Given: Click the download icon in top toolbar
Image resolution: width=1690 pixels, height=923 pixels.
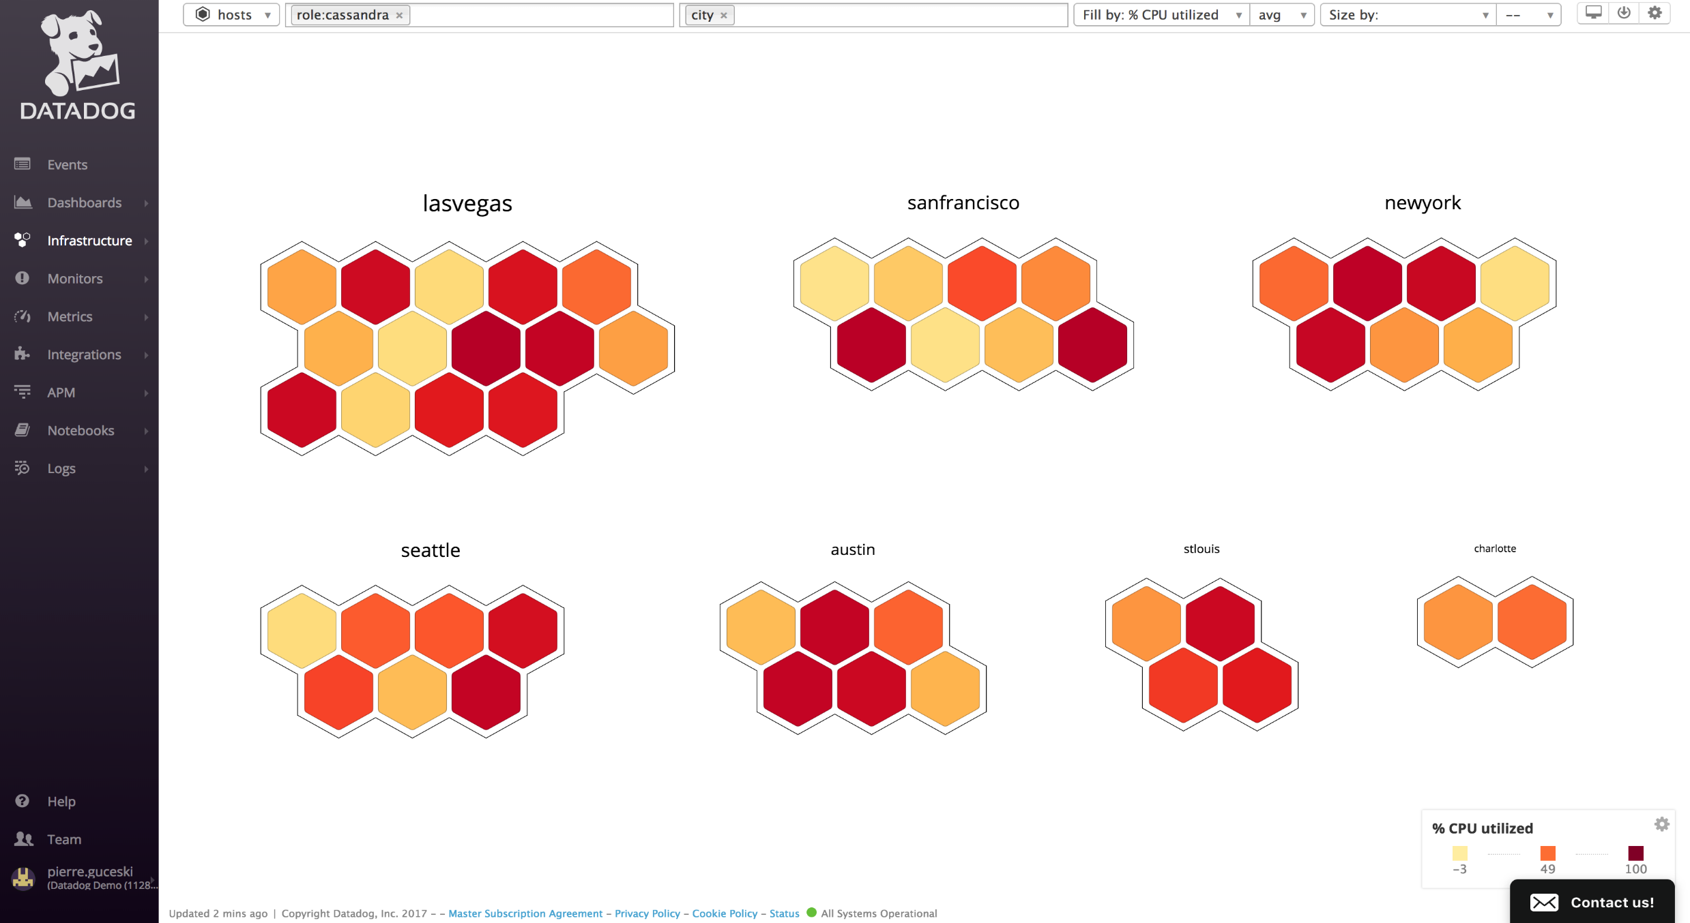Looking at the screenshot, I should pyautogui.click(x=1624, y=13).
